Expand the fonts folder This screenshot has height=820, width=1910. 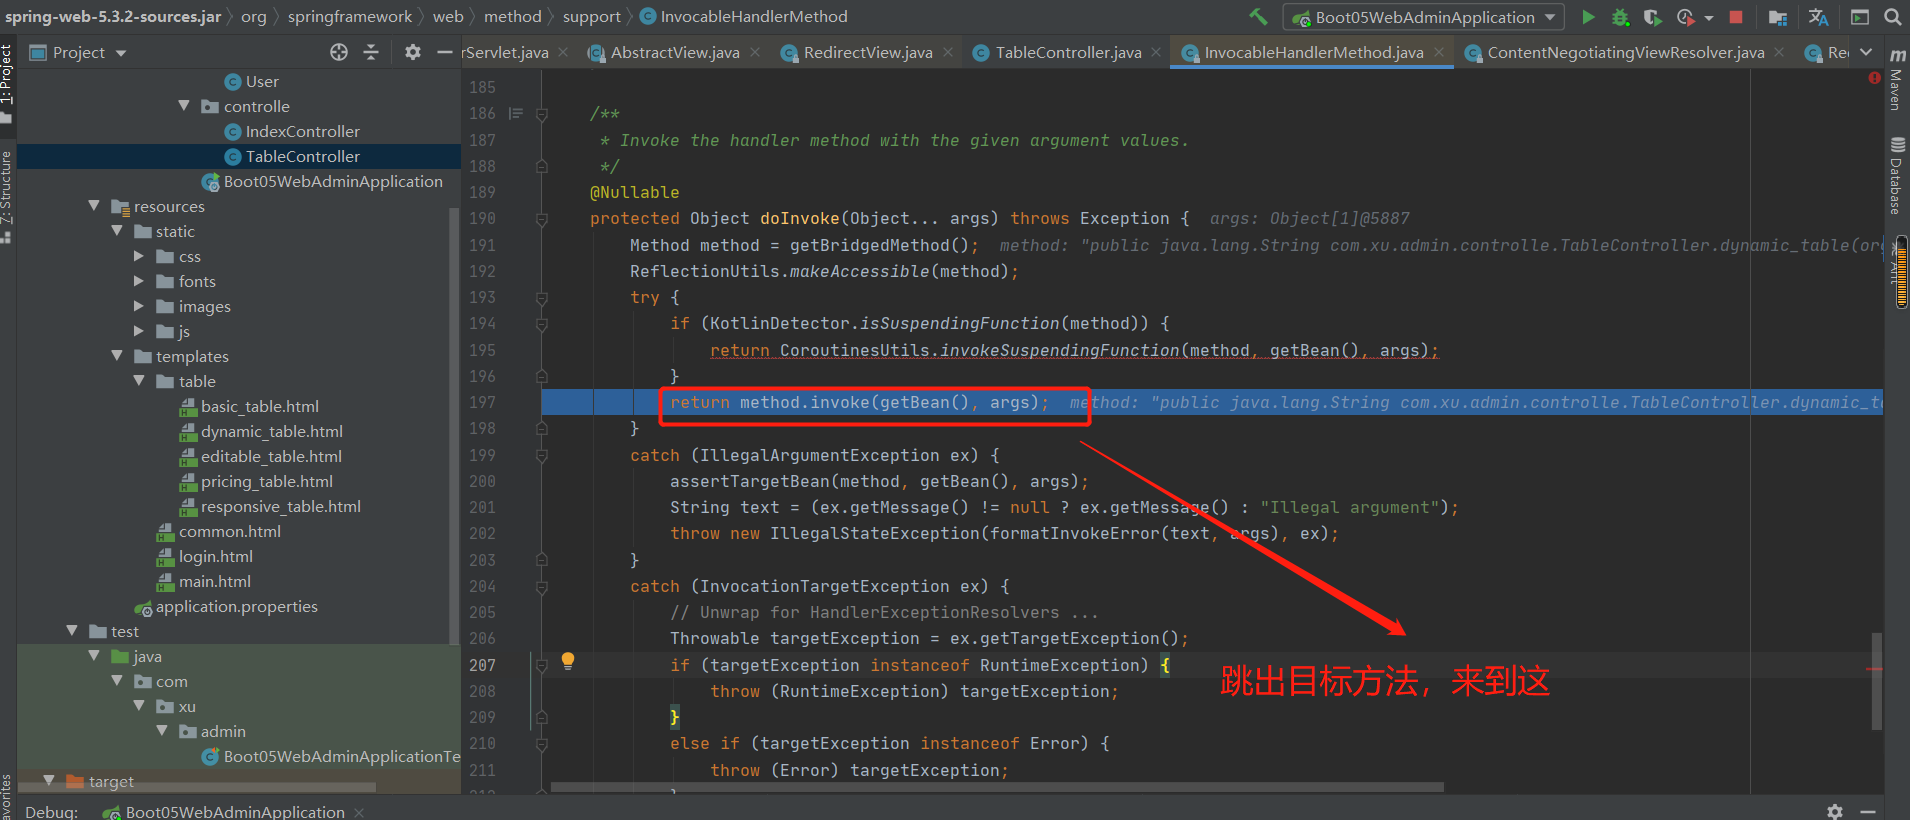[139, 281]
